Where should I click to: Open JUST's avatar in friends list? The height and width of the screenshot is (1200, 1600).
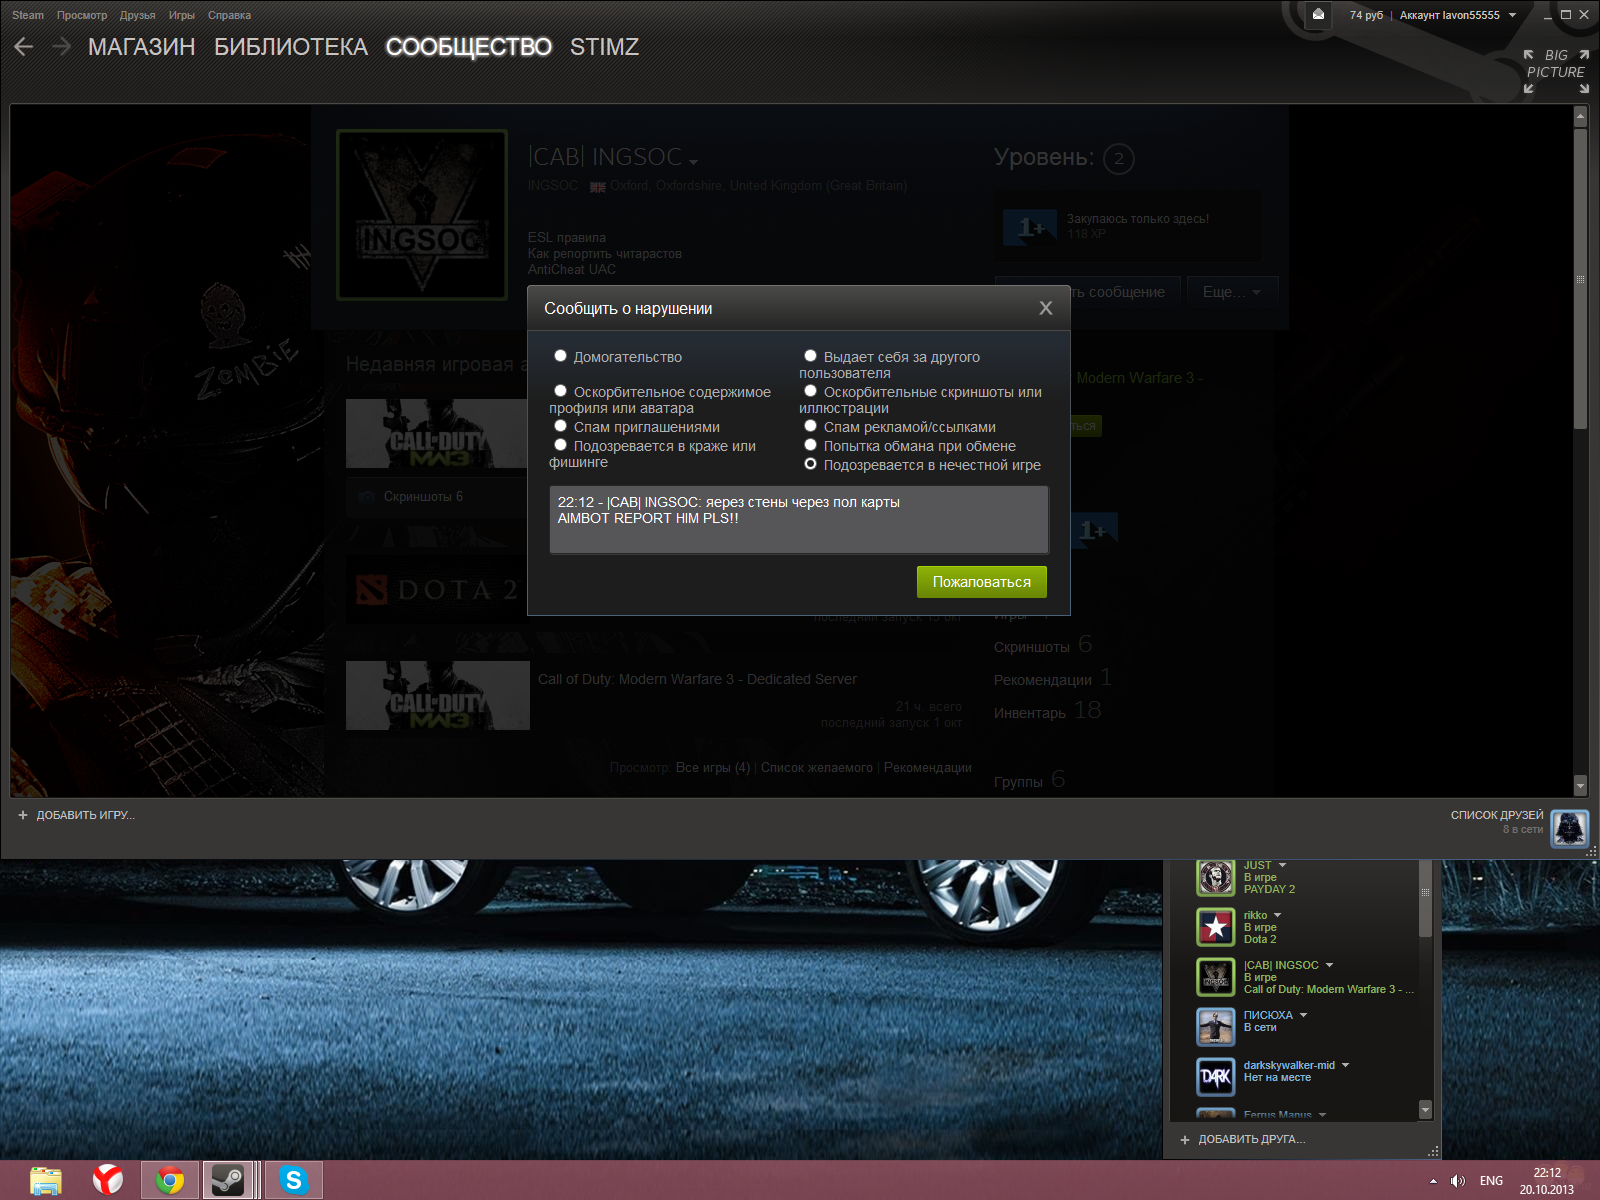(x=1216, y=877)
